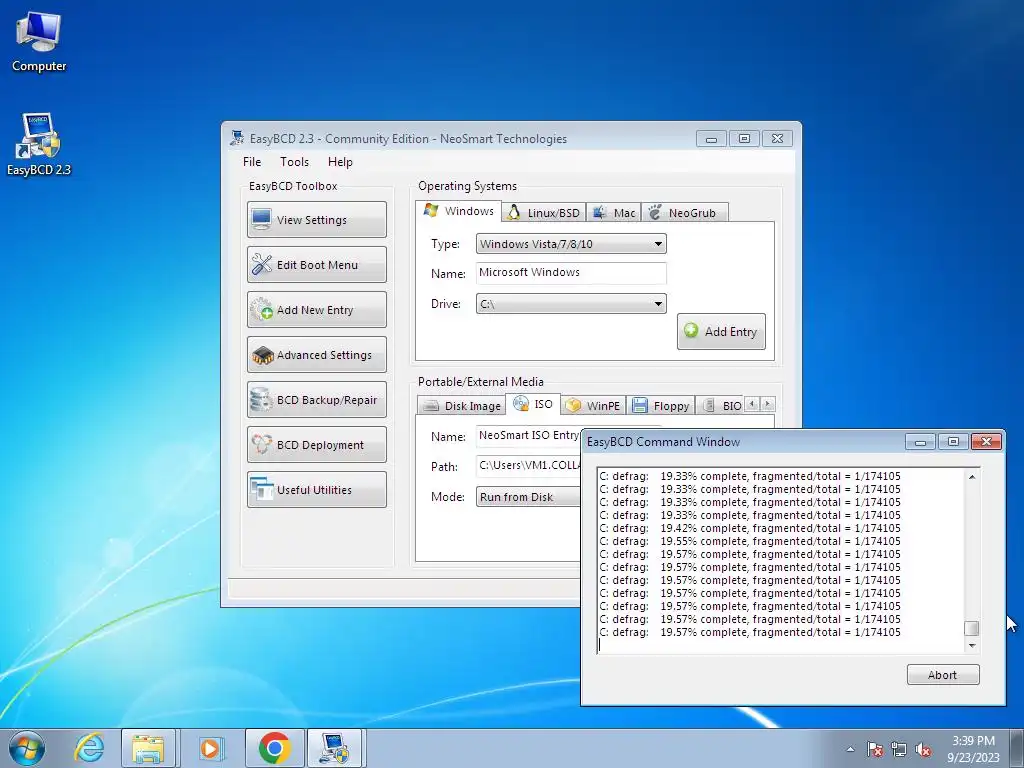Close the EasyBCD Command Window
The height and width of the screenshot is (768, 1024).
pos(986,442)
